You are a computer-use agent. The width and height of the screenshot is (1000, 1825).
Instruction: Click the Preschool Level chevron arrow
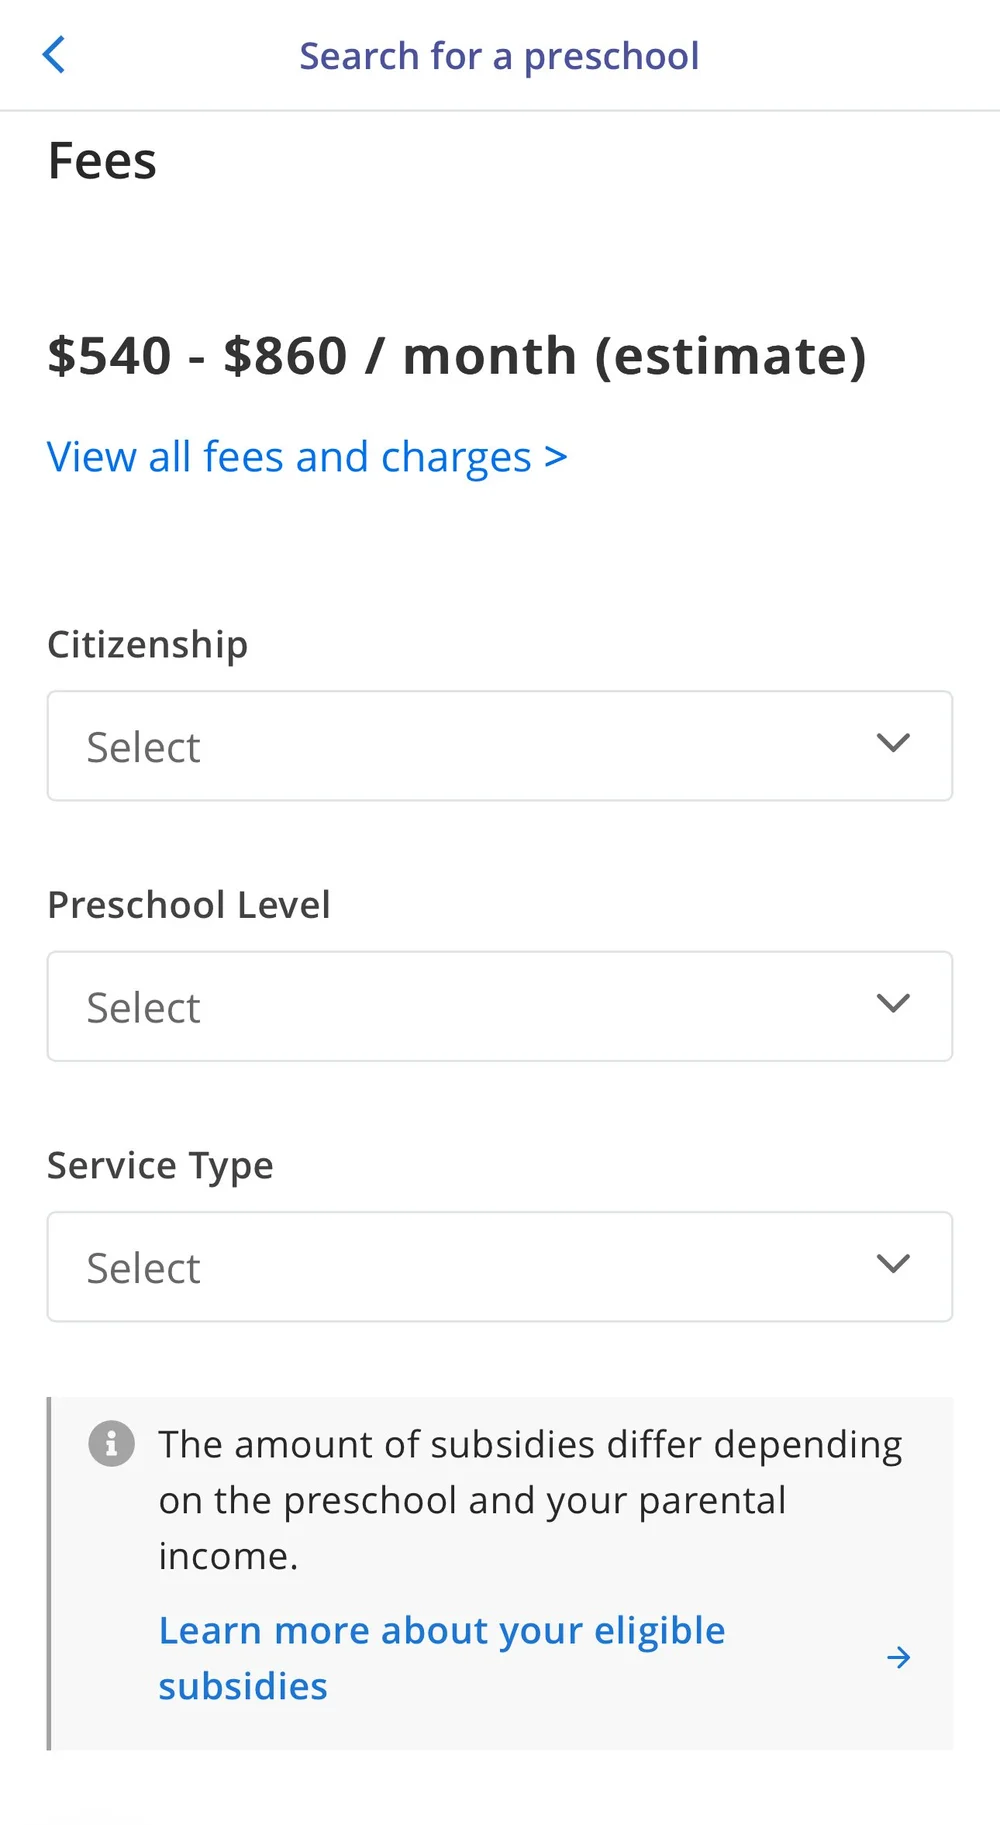[892, 1003]
